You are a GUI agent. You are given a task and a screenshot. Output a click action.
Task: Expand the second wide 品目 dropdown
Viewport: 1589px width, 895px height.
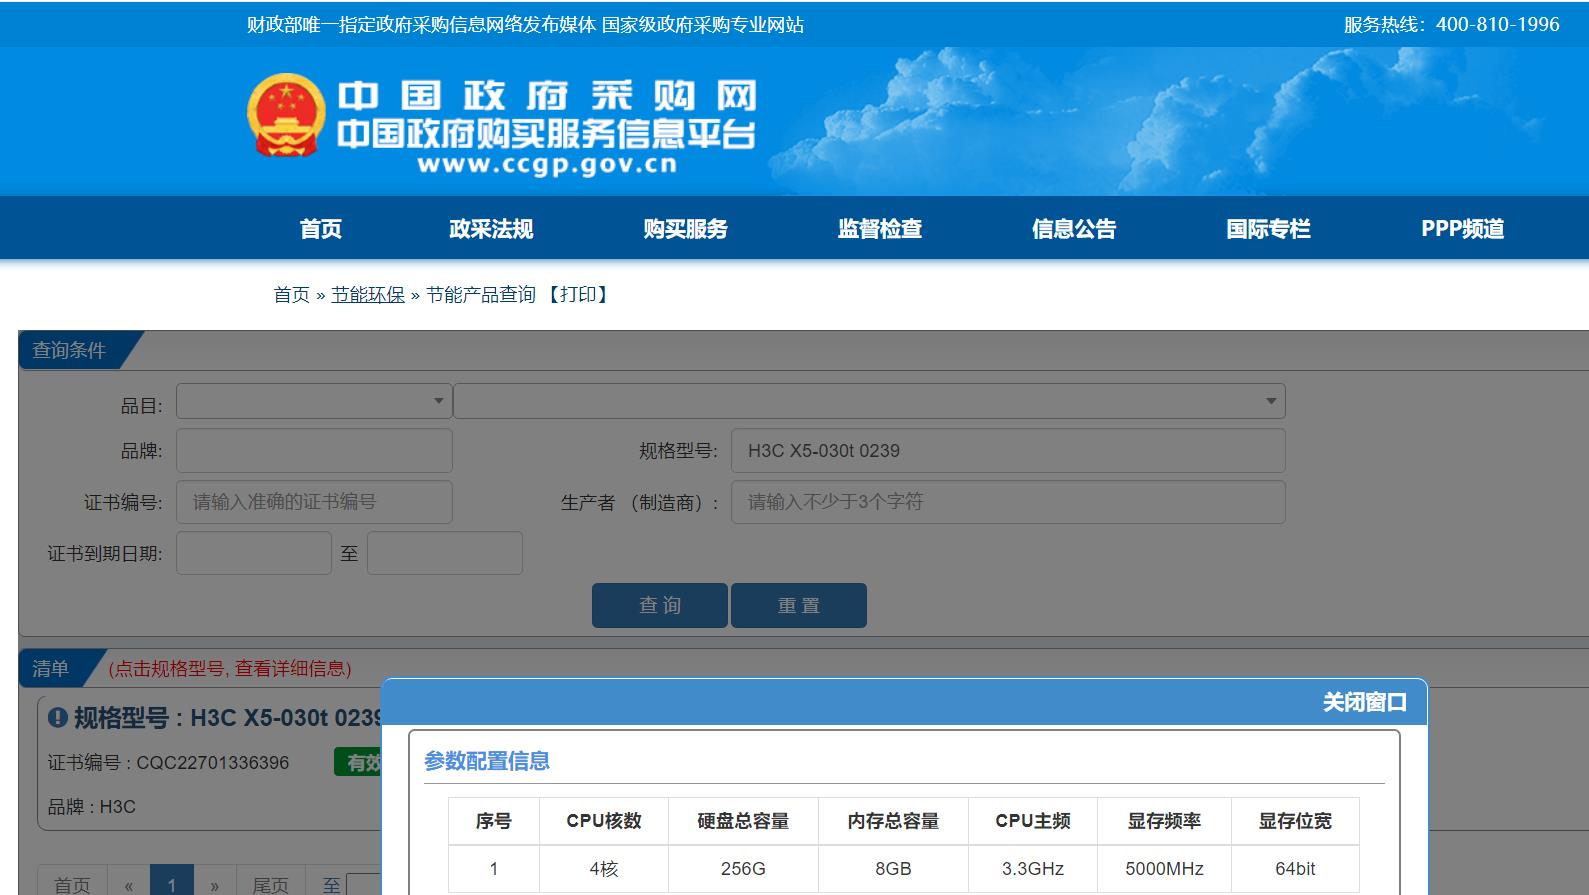pos(869,401)
